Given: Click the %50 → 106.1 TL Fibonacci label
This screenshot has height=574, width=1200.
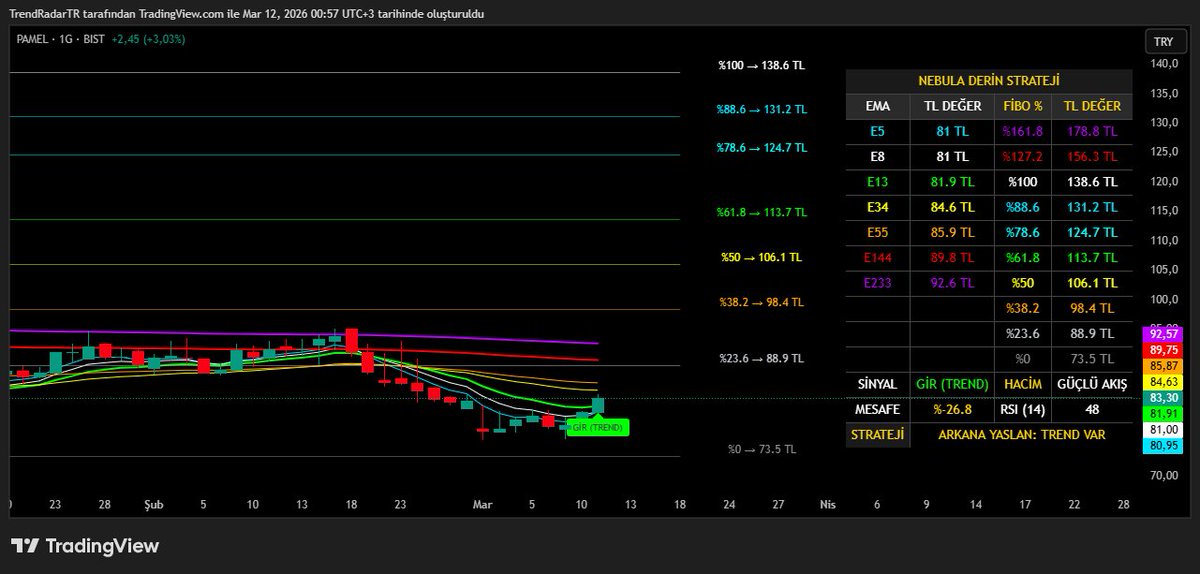Looking at the screenshot, I should point(761,257).
